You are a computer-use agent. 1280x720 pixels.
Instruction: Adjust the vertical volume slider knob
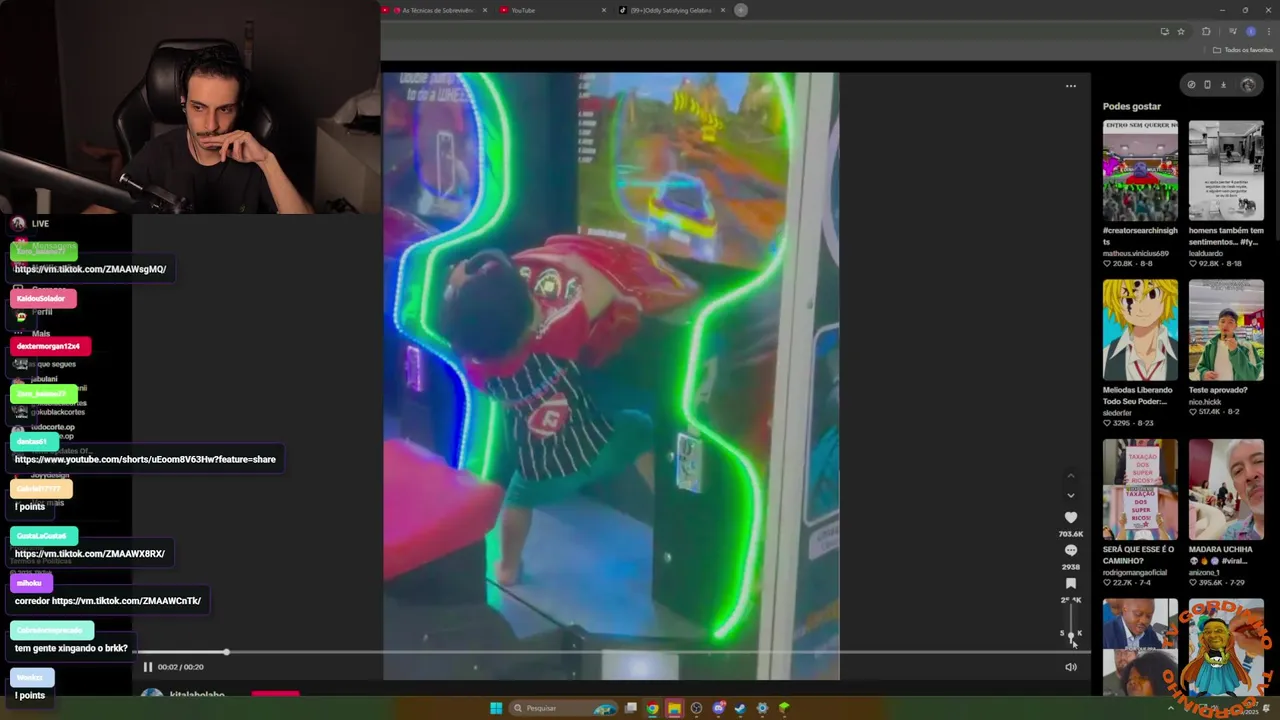(x=1071, y=634)
